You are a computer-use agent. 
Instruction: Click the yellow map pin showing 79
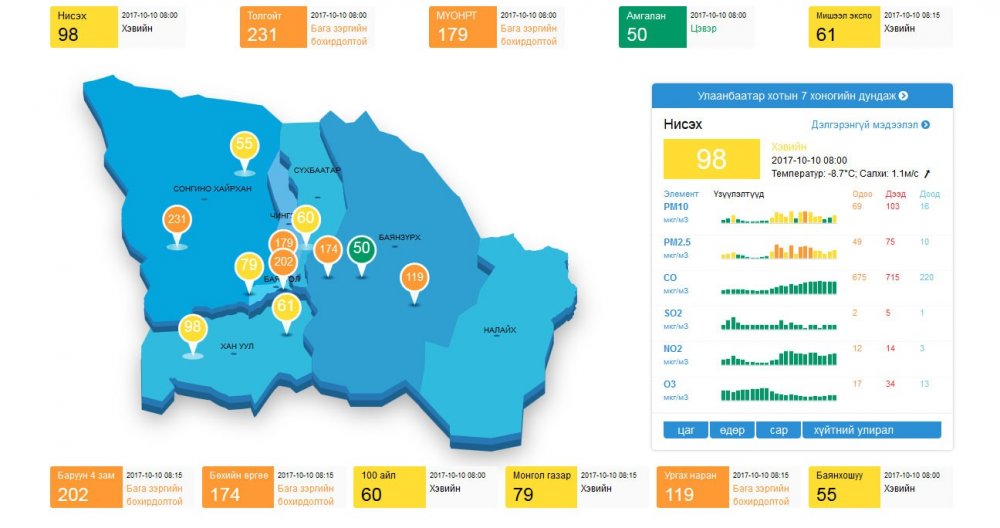pyautogui.click(x=248, y=267)
